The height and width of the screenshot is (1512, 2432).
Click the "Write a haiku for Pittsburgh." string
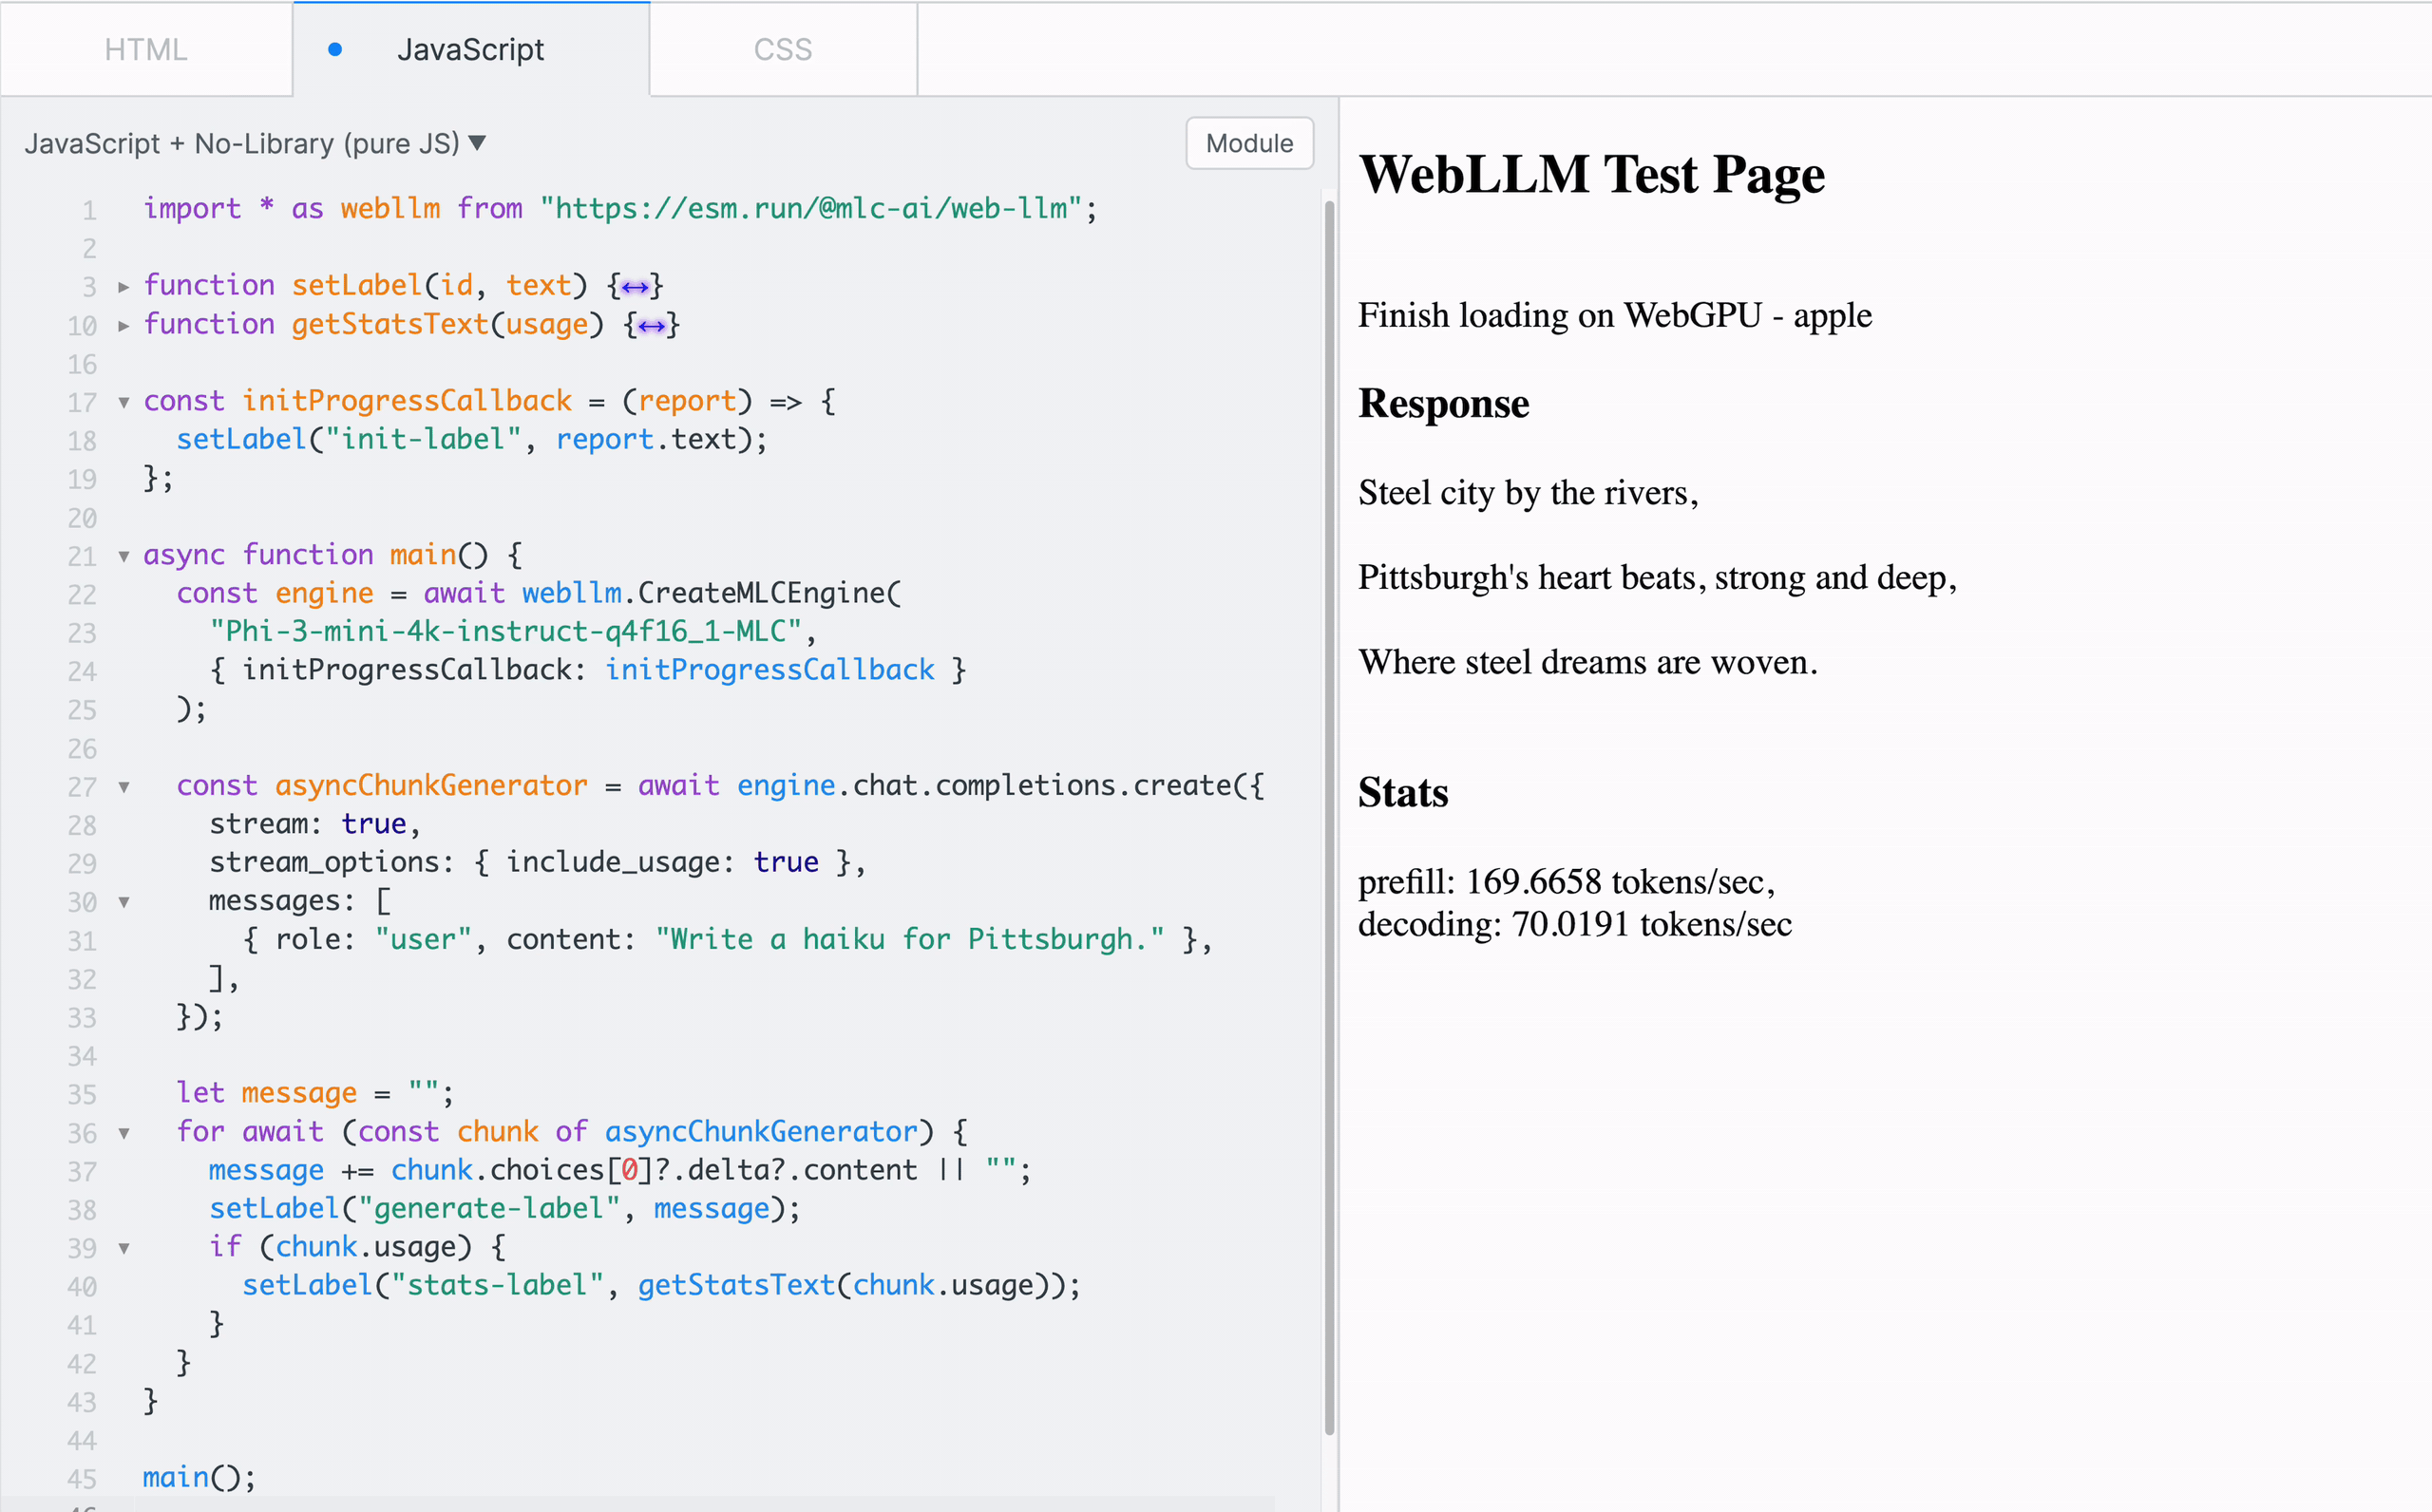[910, 939]
